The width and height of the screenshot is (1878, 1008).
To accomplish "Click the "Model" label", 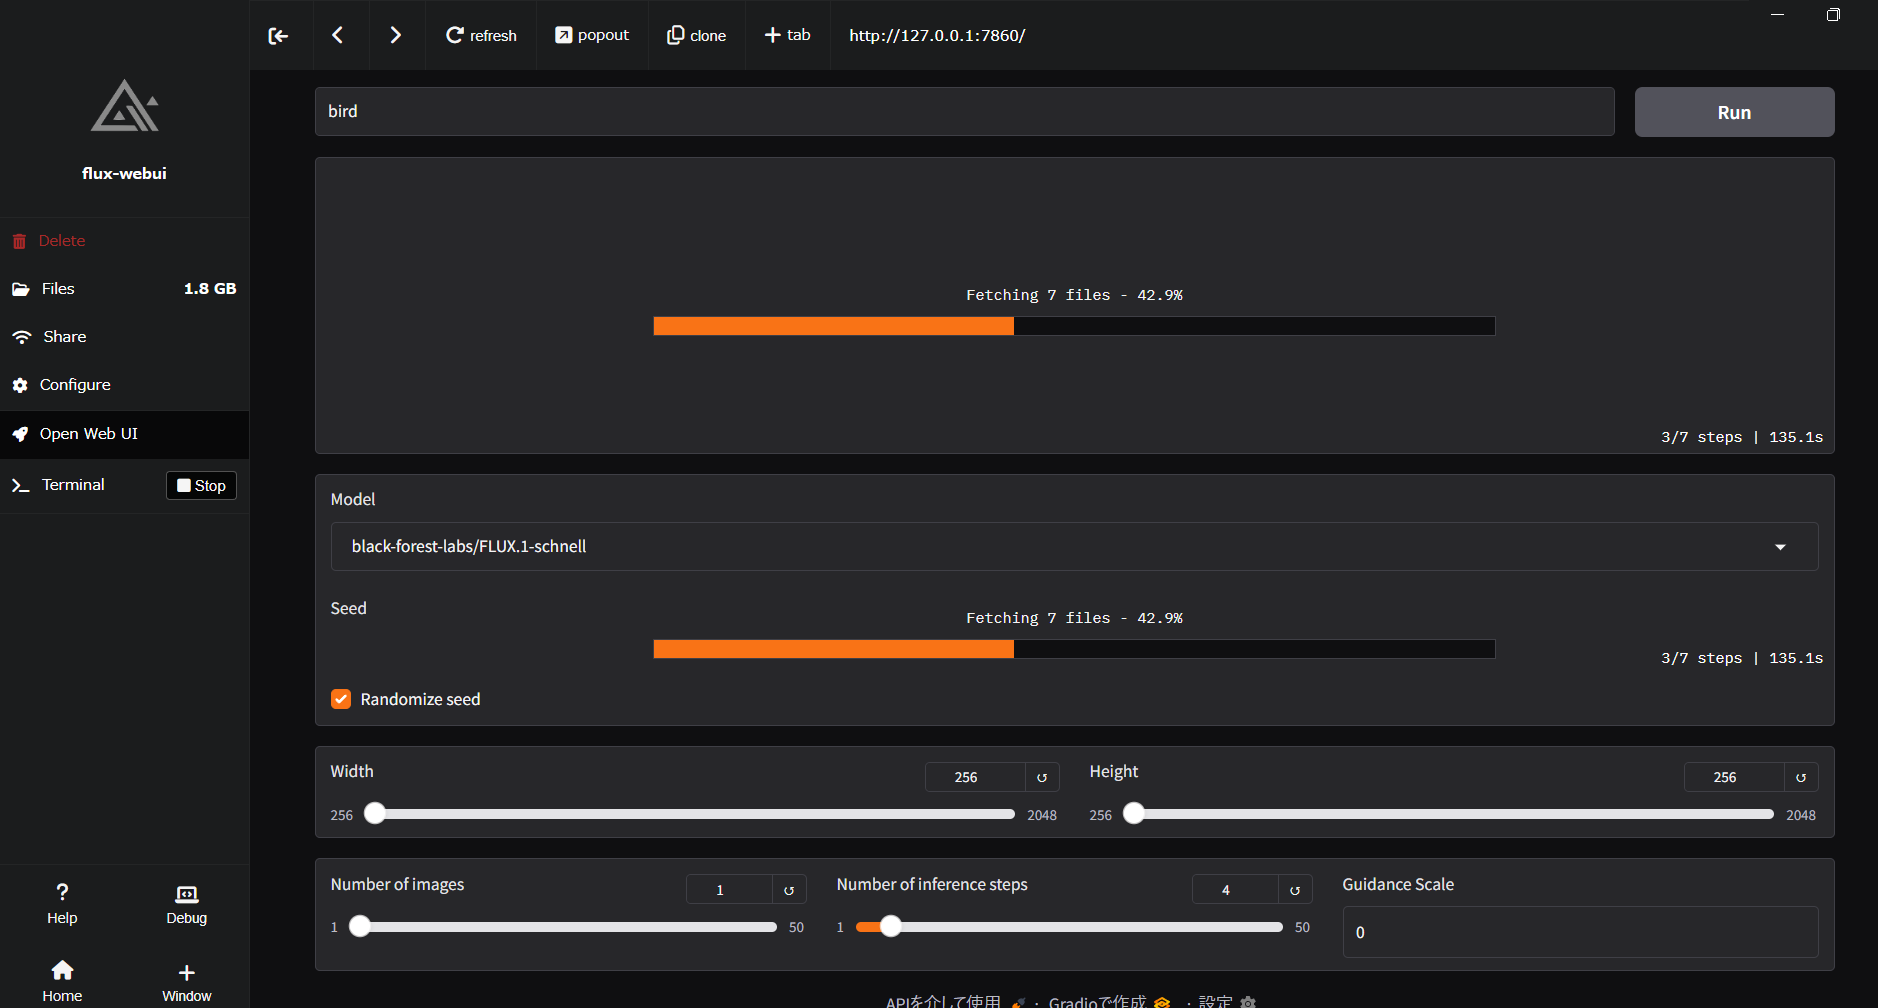I will tap(353, 499).
